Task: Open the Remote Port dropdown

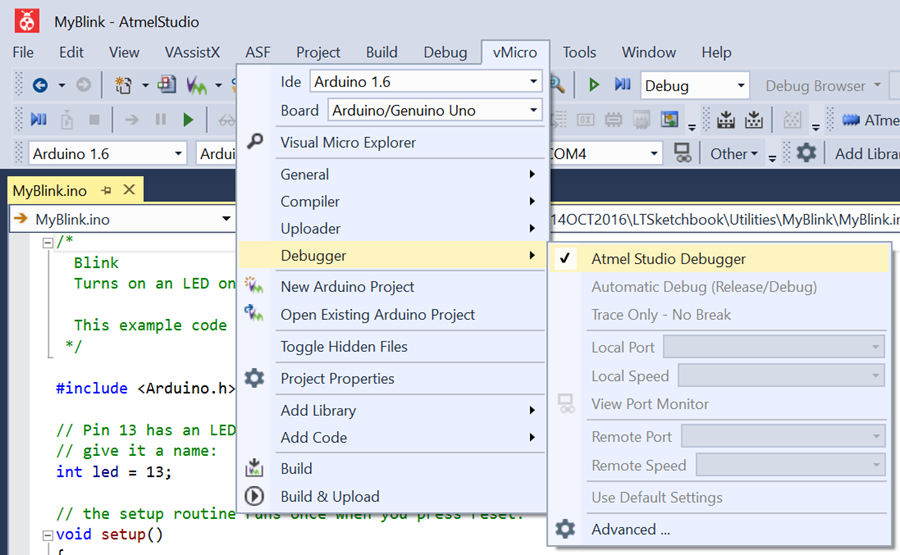Action: pyautogui.click(x=783, y=436)
